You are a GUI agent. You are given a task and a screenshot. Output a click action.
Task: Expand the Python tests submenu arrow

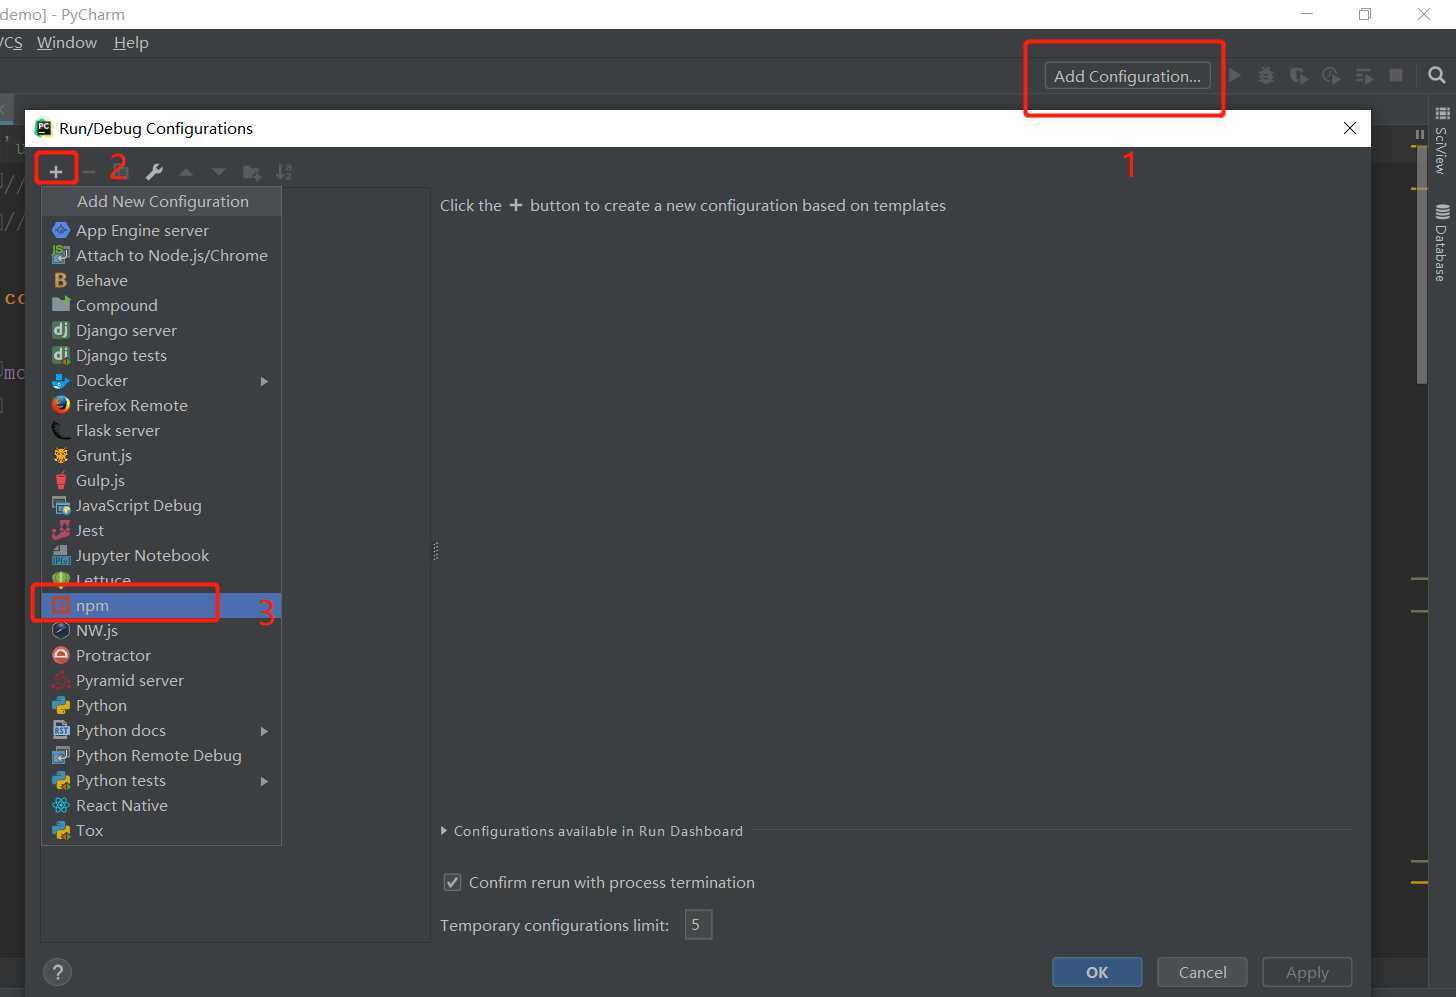pyautogui.click(x=264, y=781)
